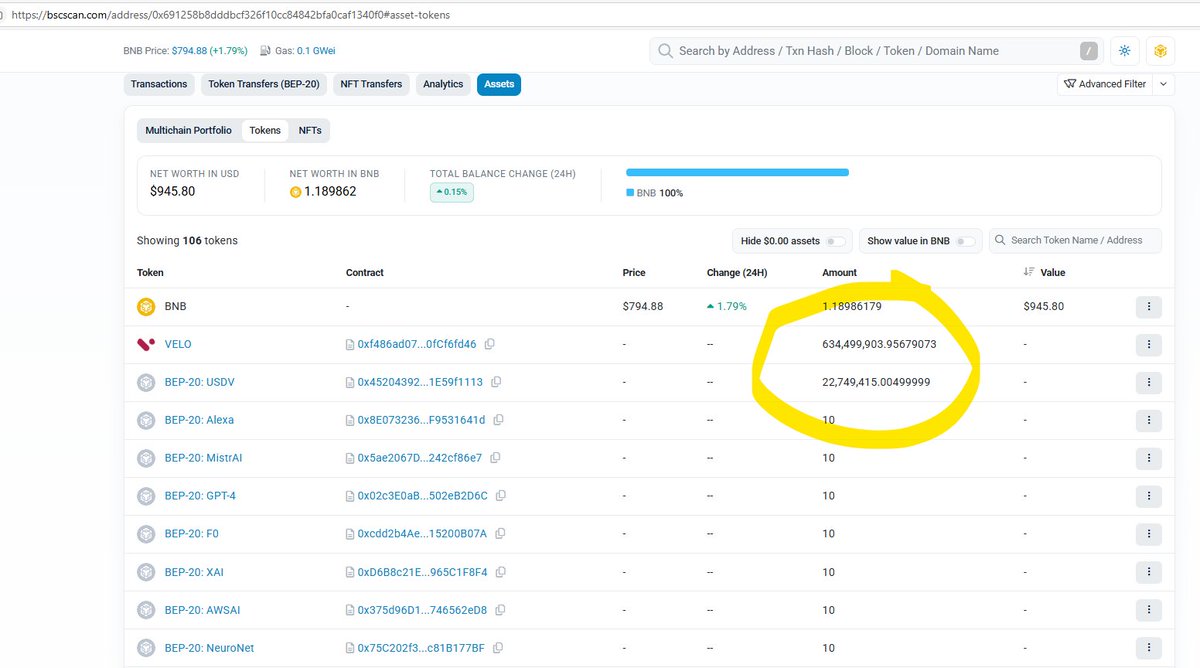Copy the Alexa contract address
Screen dimensions: 1200x668
click(498, 420)
